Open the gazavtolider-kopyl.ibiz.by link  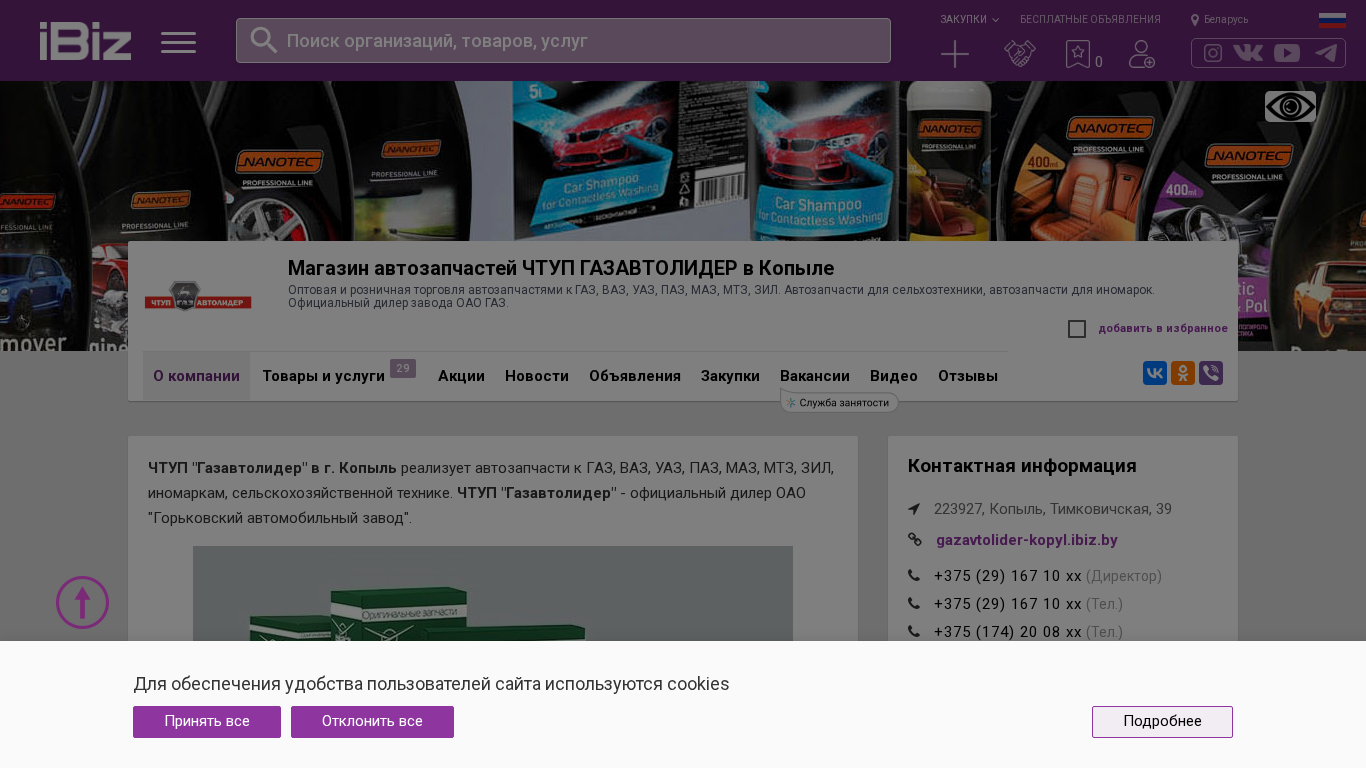[x=1027, y=540]
